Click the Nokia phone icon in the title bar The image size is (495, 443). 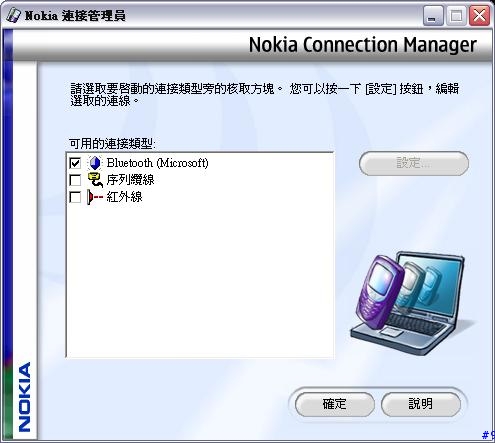pos(13,15)
